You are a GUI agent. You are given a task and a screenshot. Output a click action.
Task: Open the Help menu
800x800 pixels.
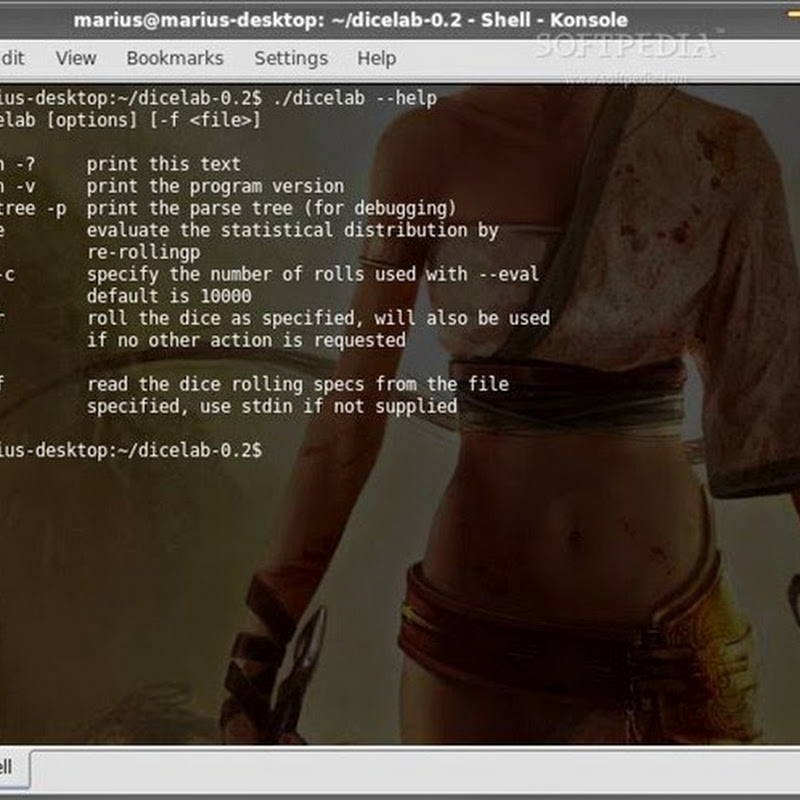click(x=377, y=58)
